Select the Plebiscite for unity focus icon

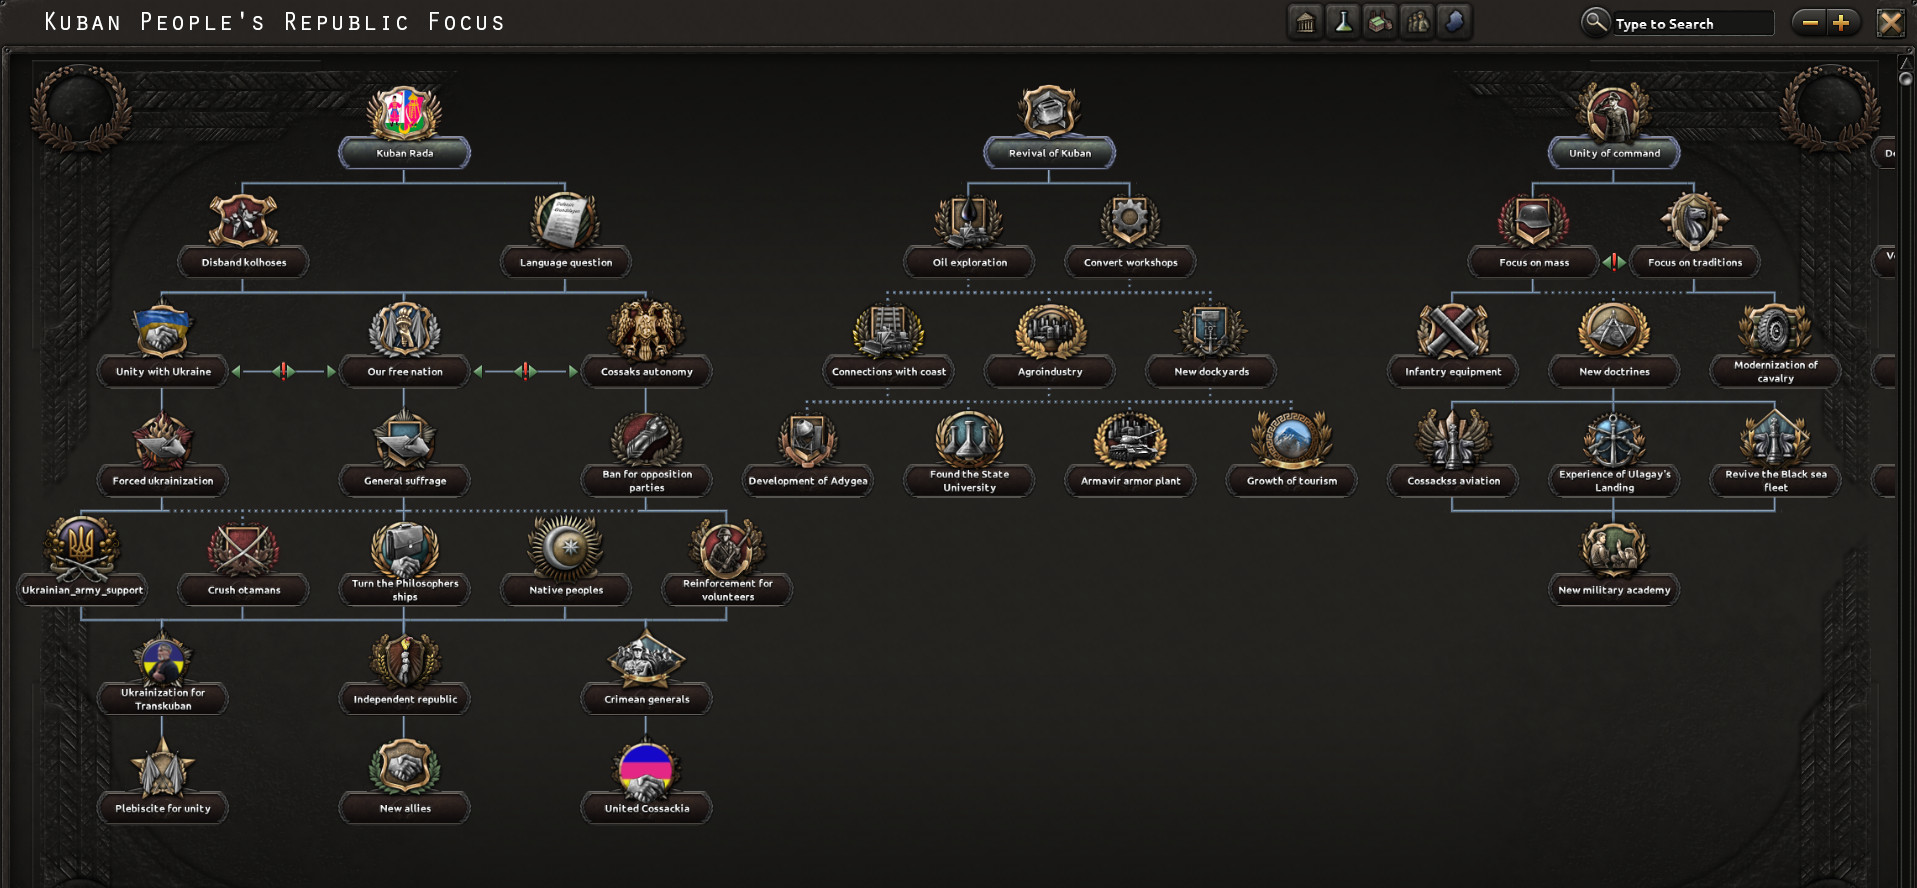tap(163, 768)
